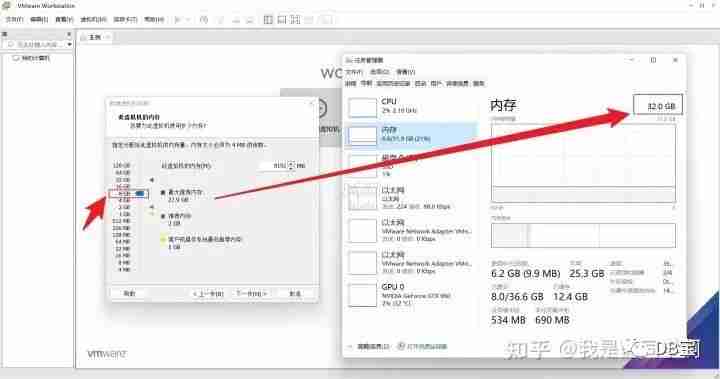Screen dimensions: 720x379
Task: Open Task Manager 查看 menu
Action: pyautogui.click(x=406, y=72)
